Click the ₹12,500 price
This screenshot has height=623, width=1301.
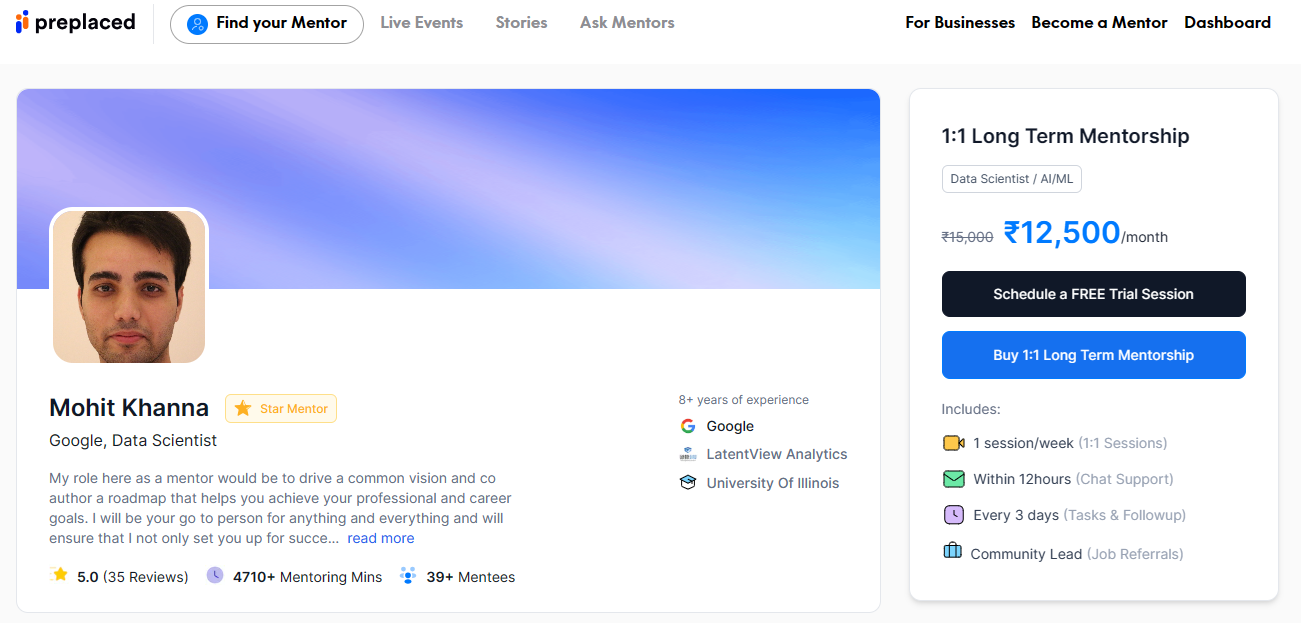(x=1062, y=232)
